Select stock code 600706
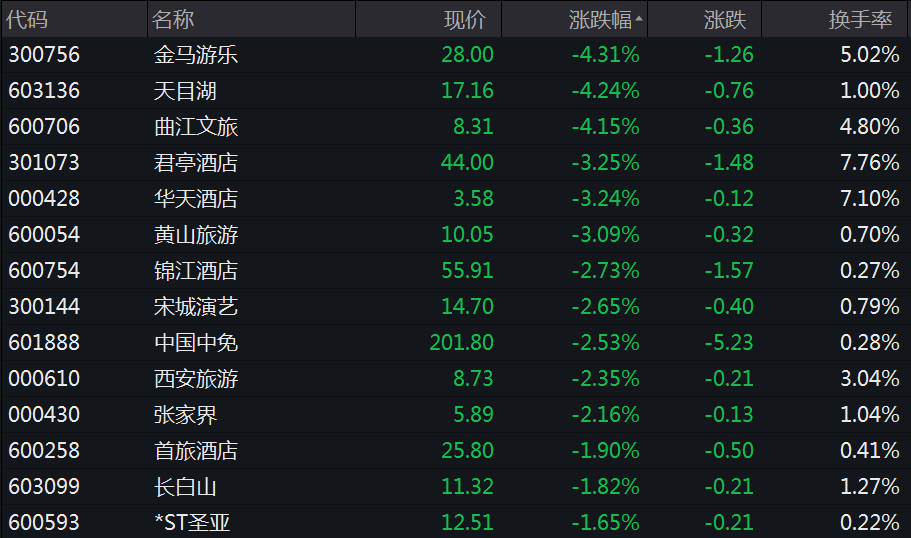The width and height of the screenshot is (911, 538). point(44,127)
